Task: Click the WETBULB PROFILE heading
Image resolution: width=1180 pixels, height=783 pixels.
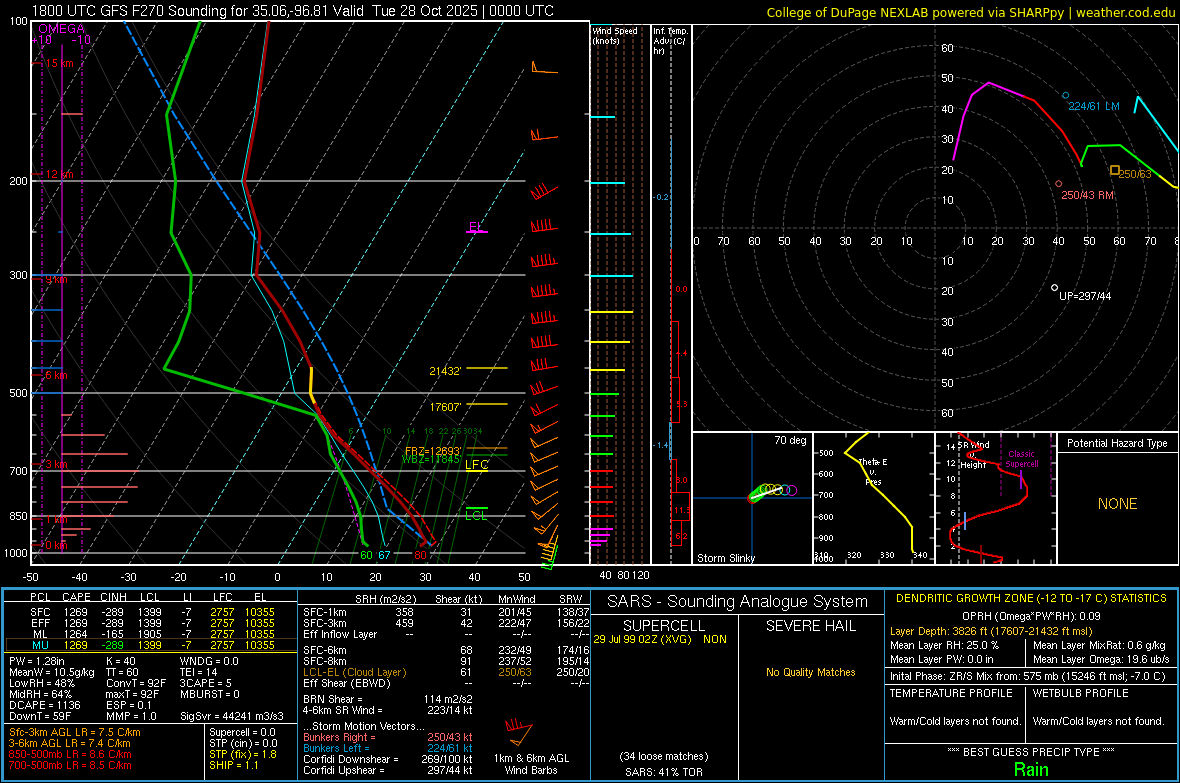Action: click(1081, 693)
